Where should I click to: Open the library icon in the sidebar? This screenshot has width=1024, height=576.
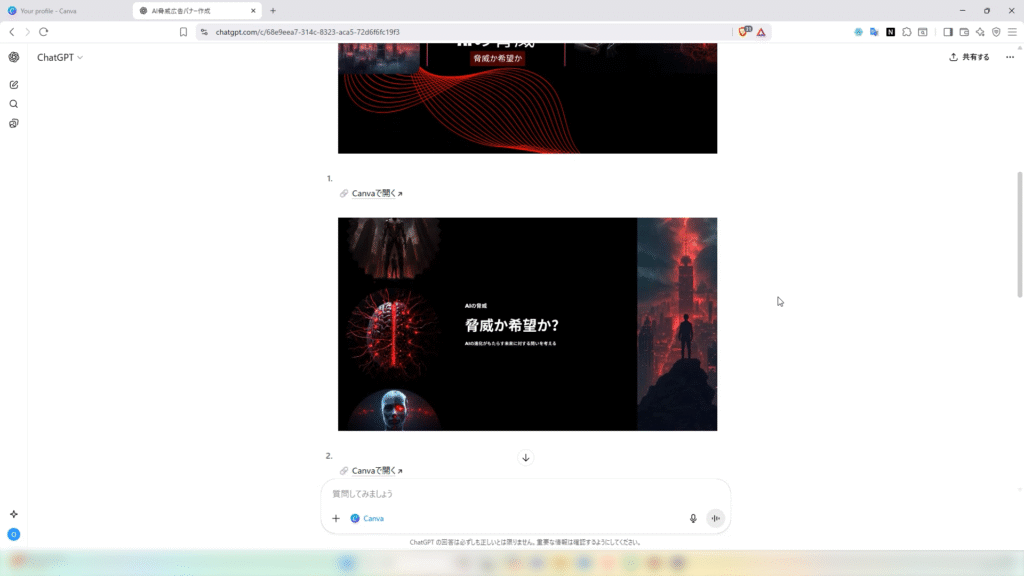coord(14,124)
